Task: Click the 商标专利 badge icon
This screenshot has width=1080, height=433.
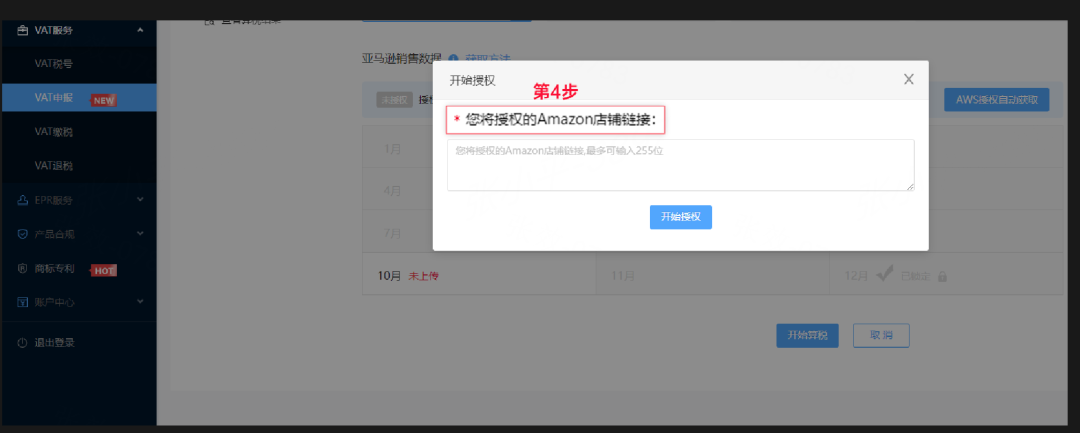Action: 22,268
